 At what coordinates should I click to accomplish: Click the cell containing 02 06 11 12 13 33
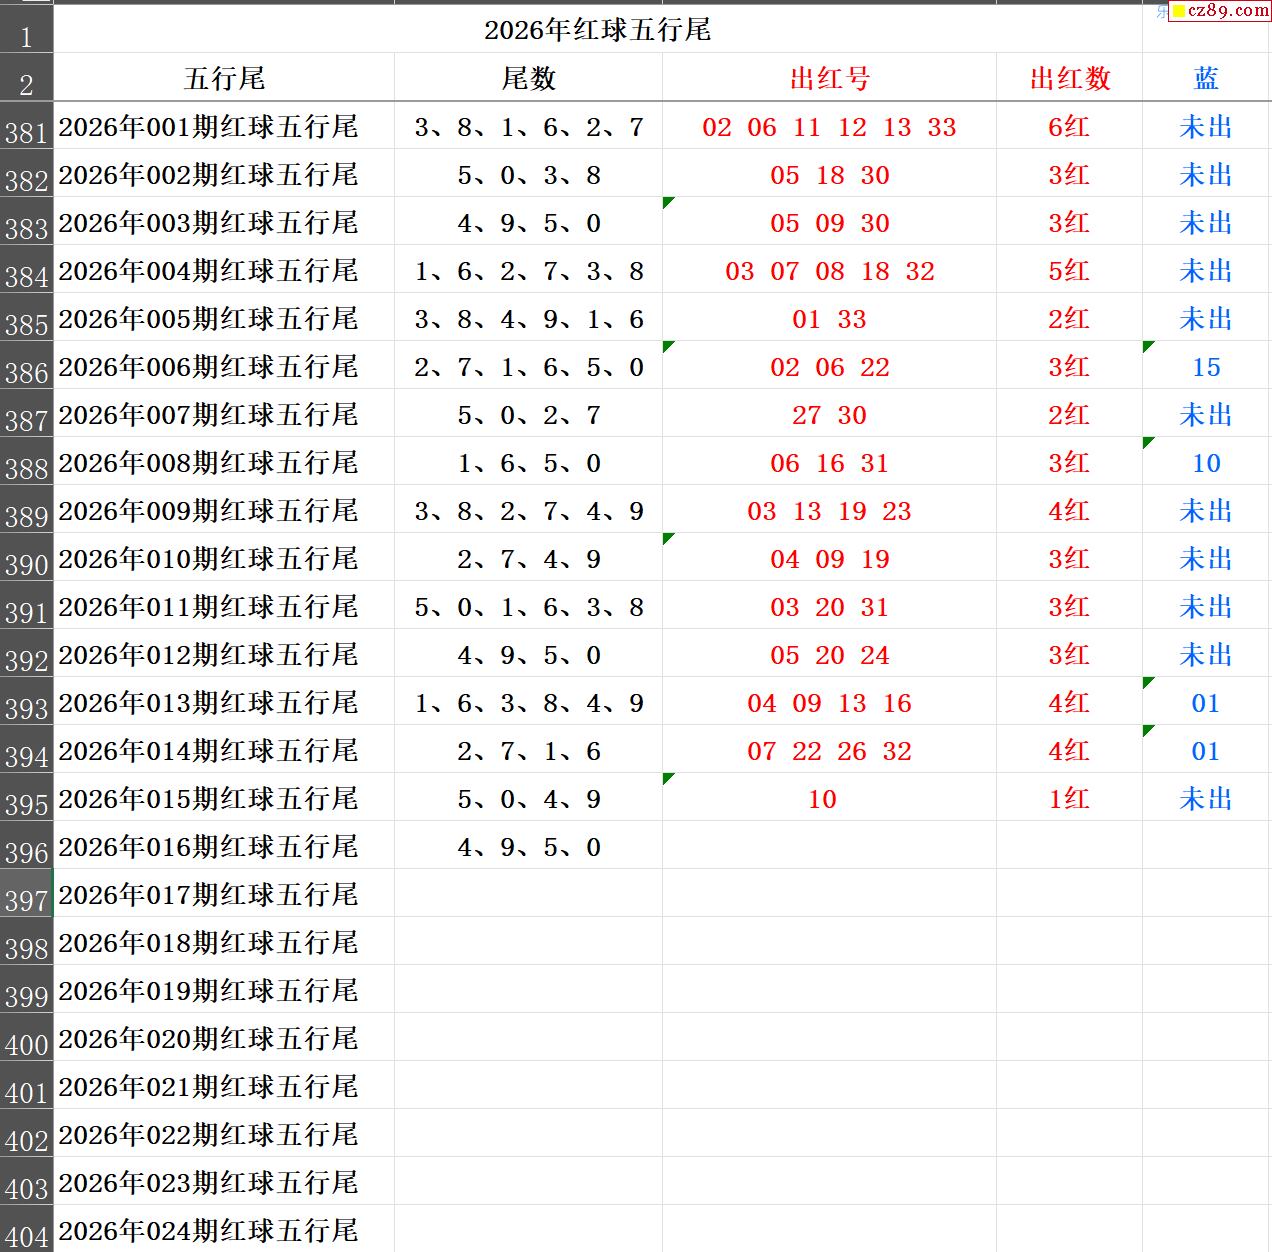pos(829,127)
